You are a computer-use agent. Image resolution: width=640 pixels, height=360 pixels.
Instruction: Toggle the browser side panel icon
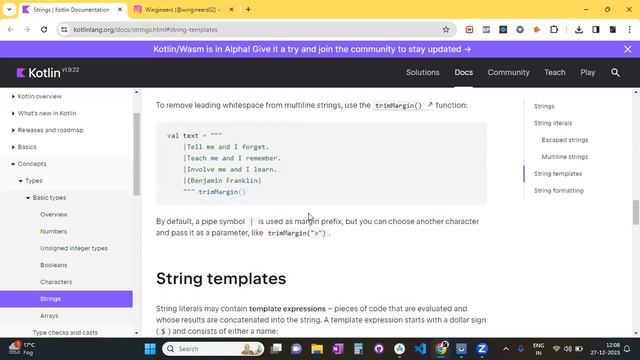point(596,29)
